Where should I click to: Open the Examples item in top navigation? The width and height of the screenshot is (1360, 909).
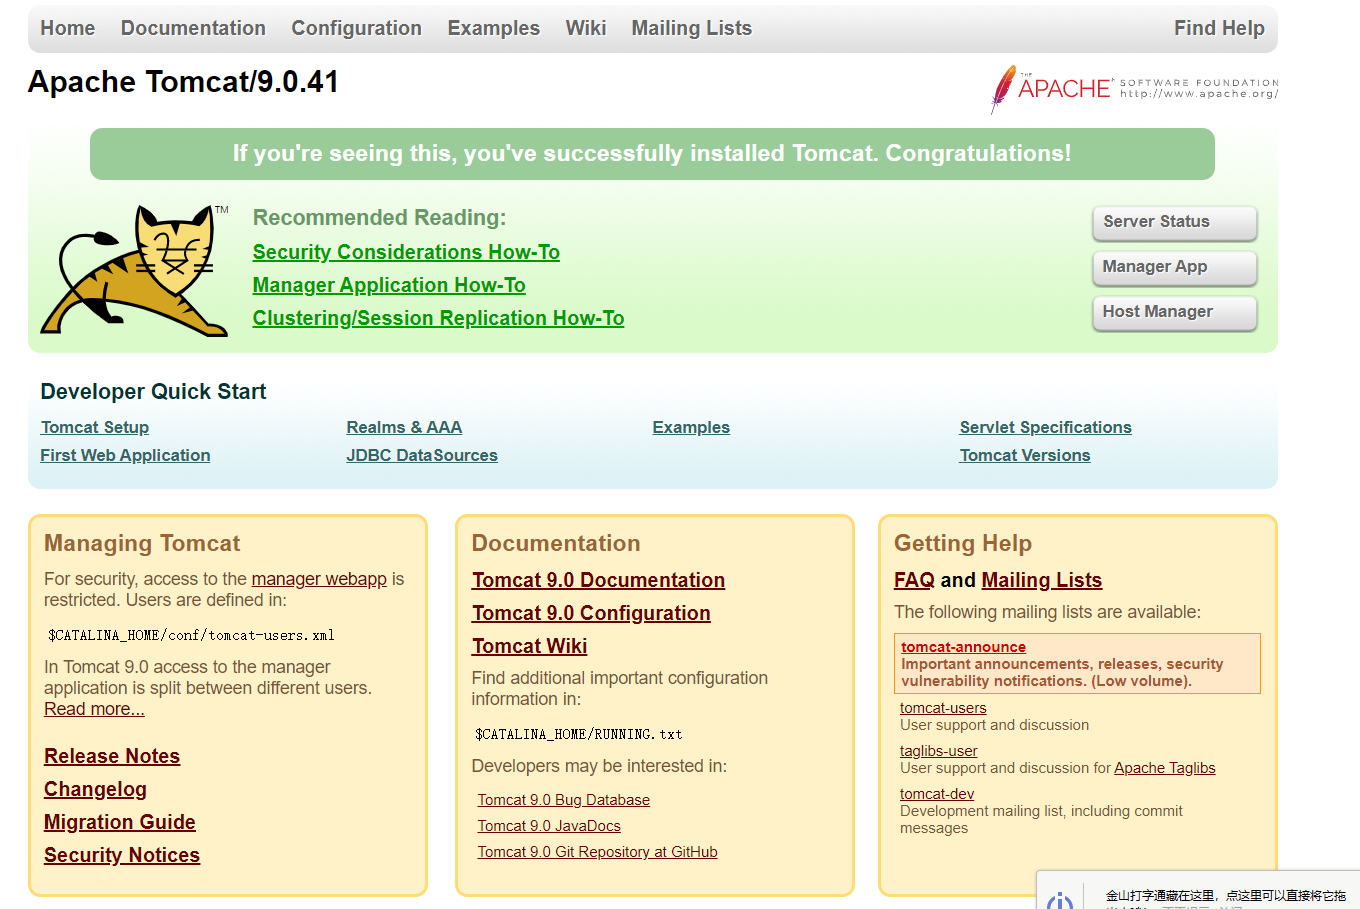pyautogui.click(x=493, y=28)
